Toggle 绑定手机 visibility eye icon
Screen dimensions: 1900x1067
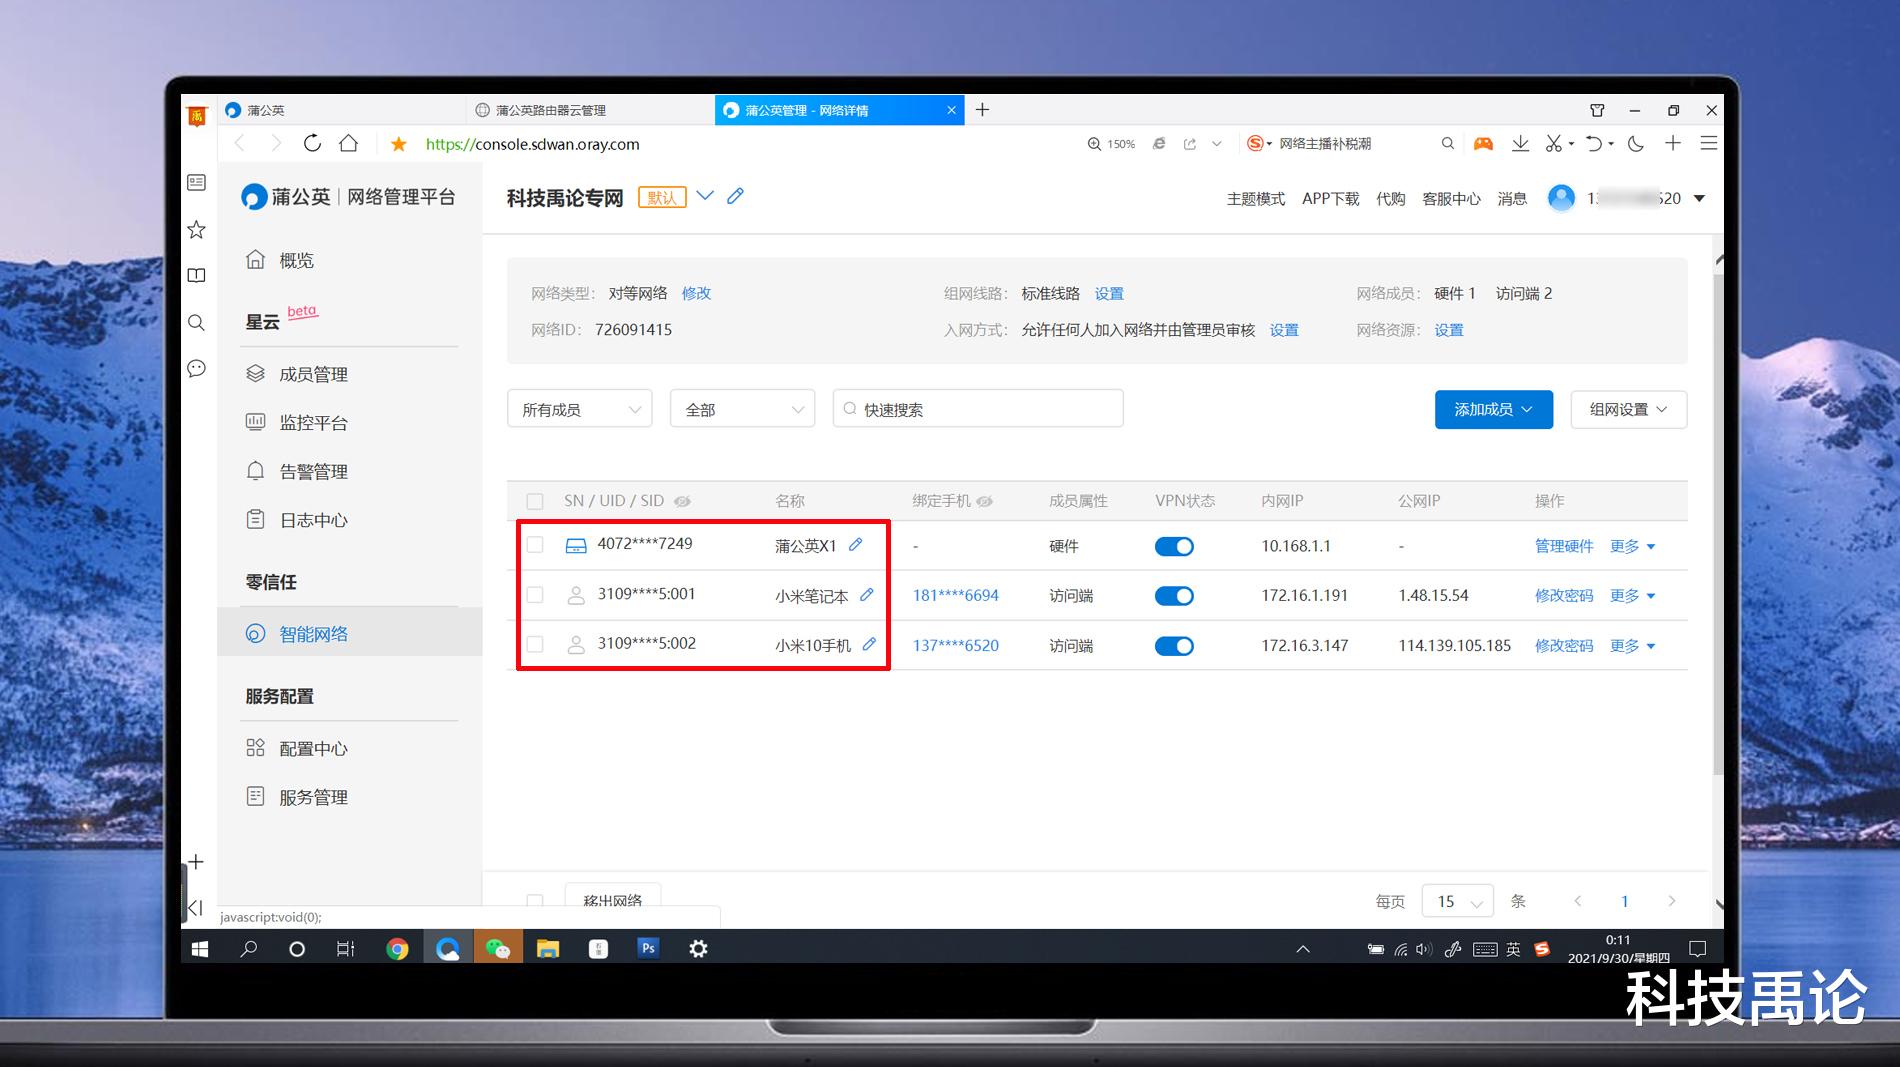(984, 501)
